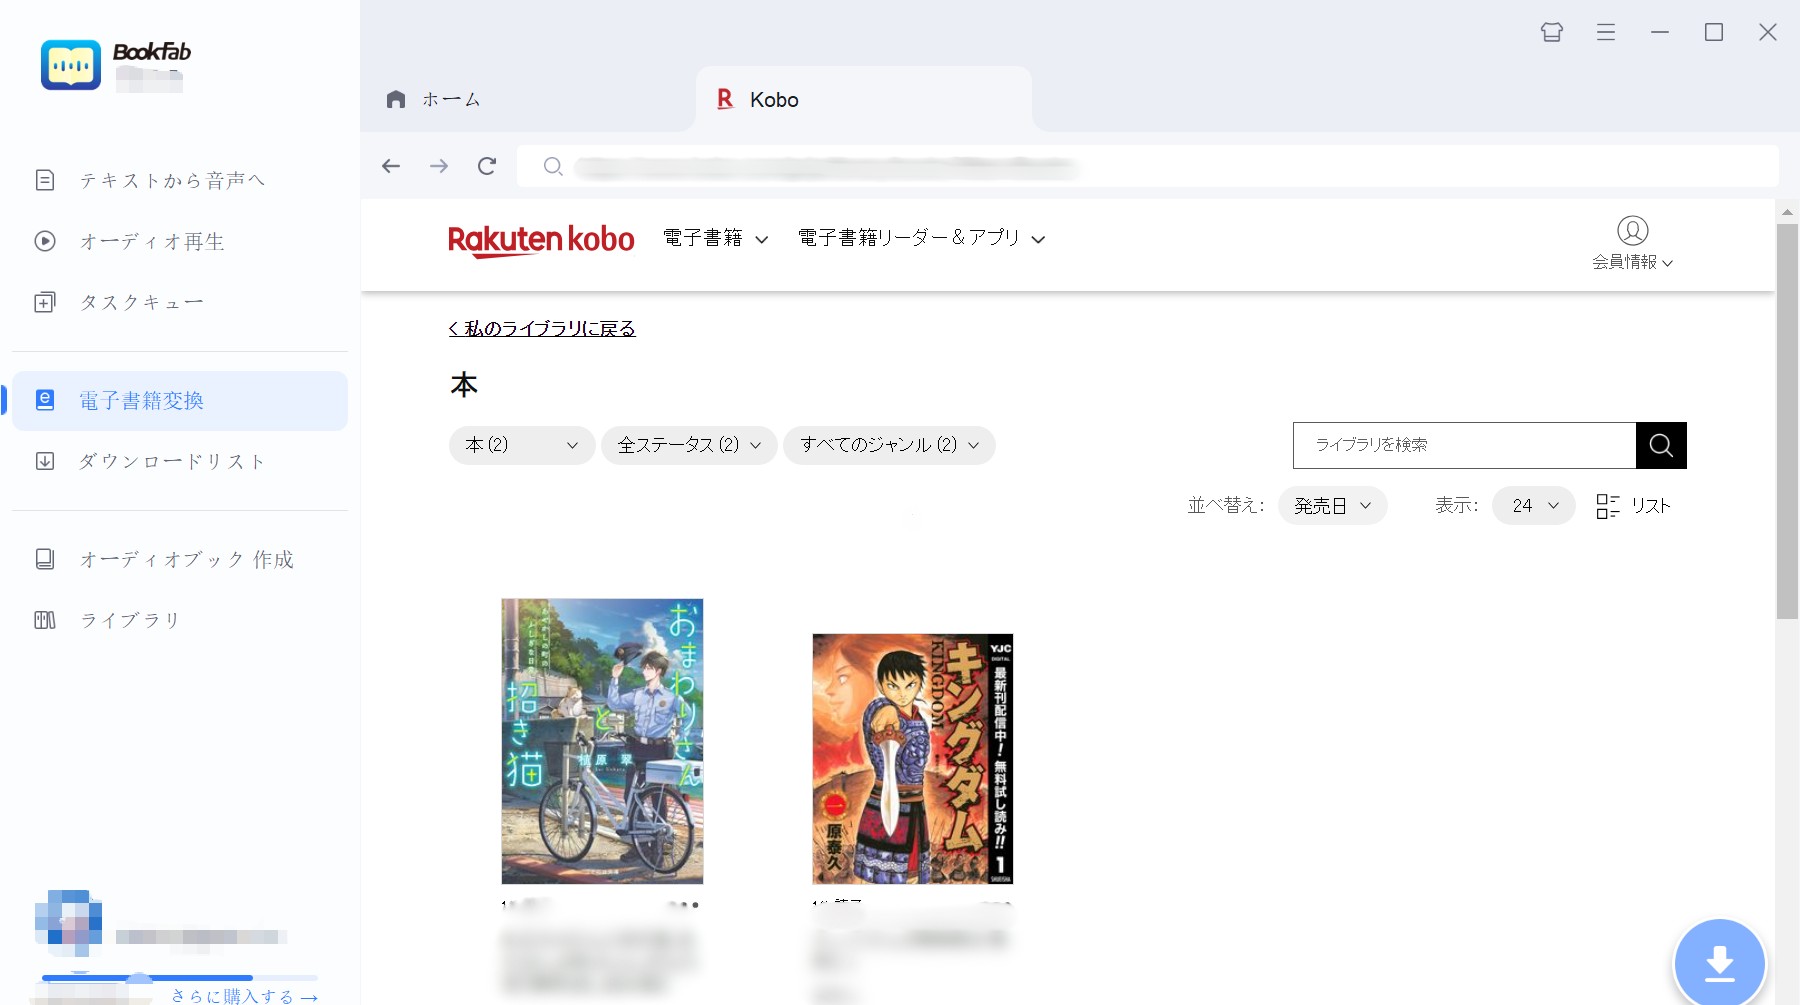Click the Rakuten Kobo logo
The image size is (1800, 1005).
tap(541, 240)
